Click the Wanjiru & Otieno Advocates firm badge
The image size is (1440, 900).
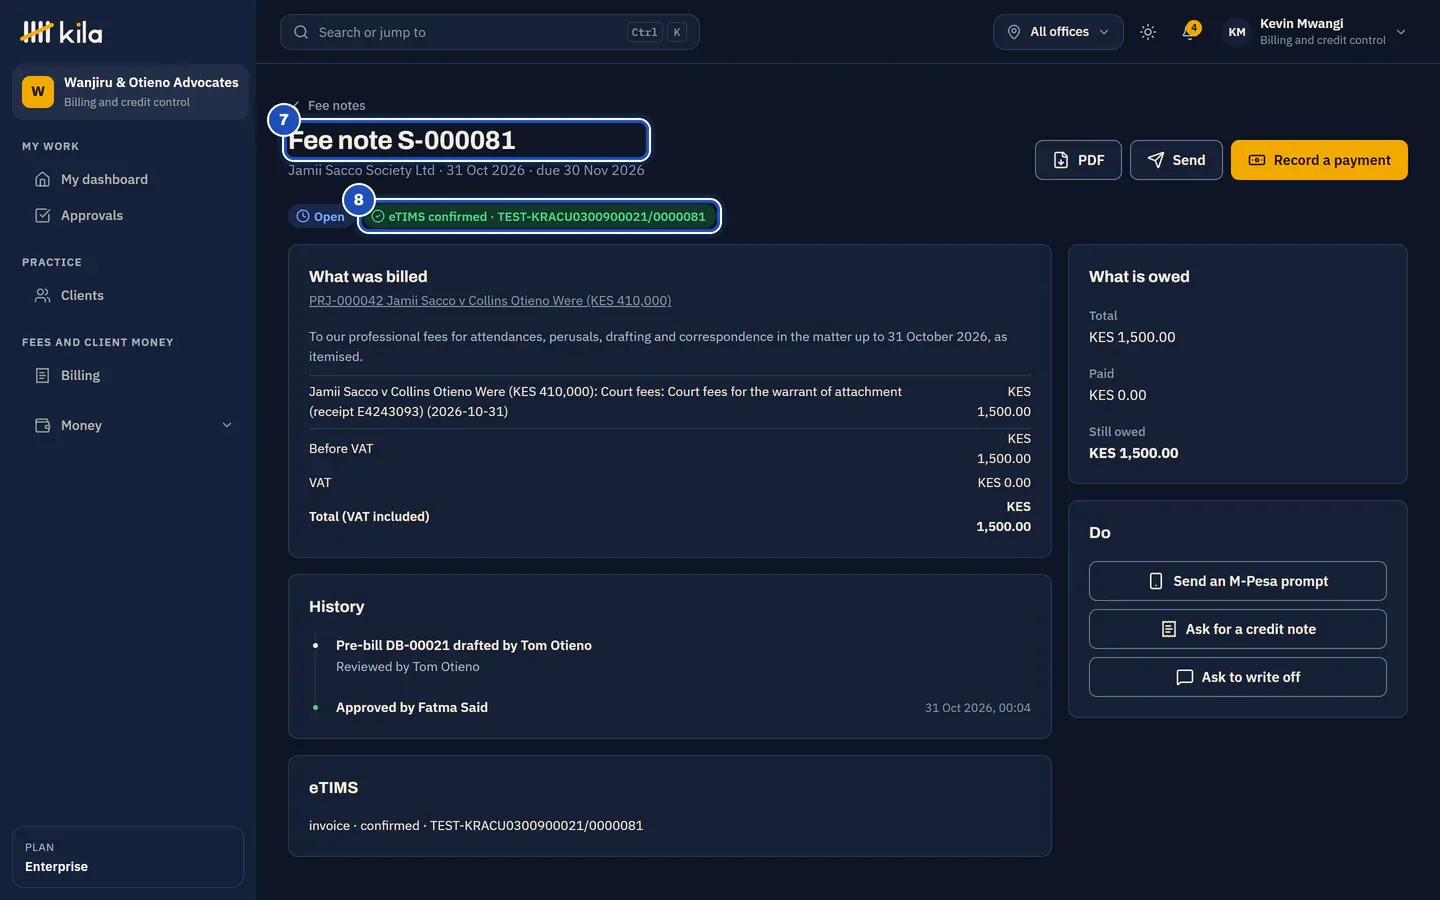pyautogui.click(x=130, y=92)
